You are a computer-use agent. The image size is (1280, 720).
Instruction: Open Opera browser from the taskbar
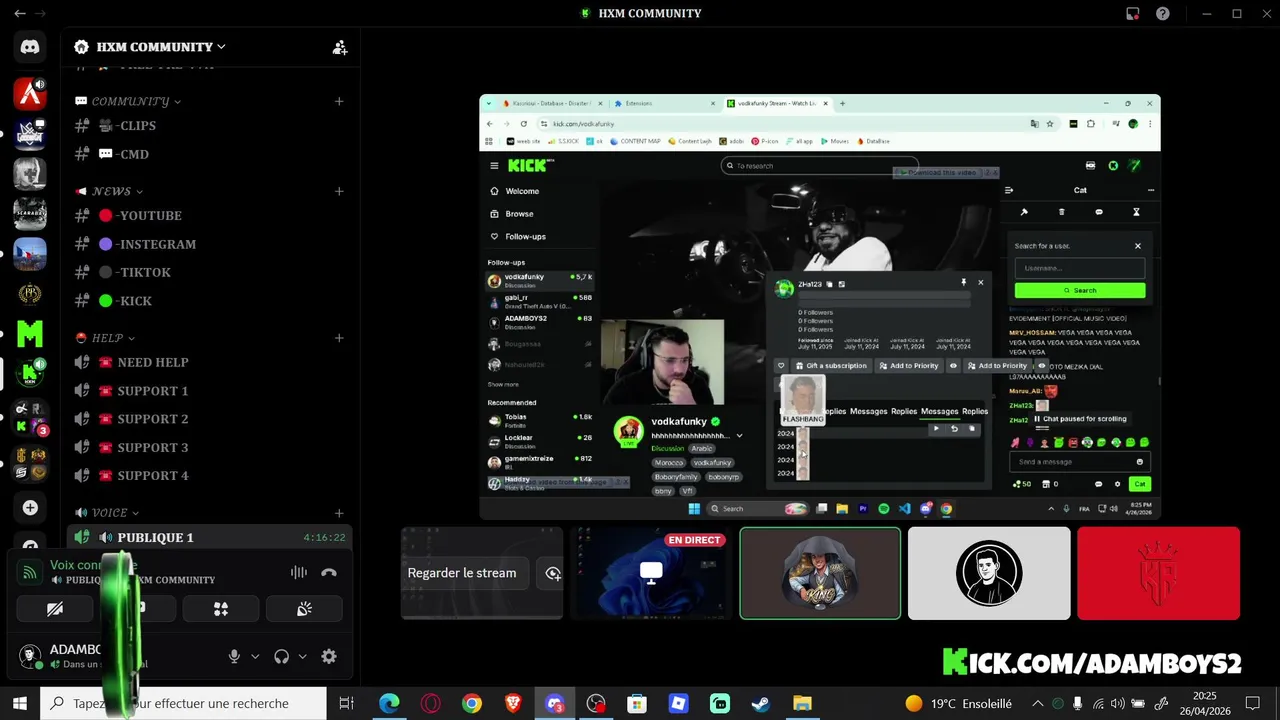431,704
